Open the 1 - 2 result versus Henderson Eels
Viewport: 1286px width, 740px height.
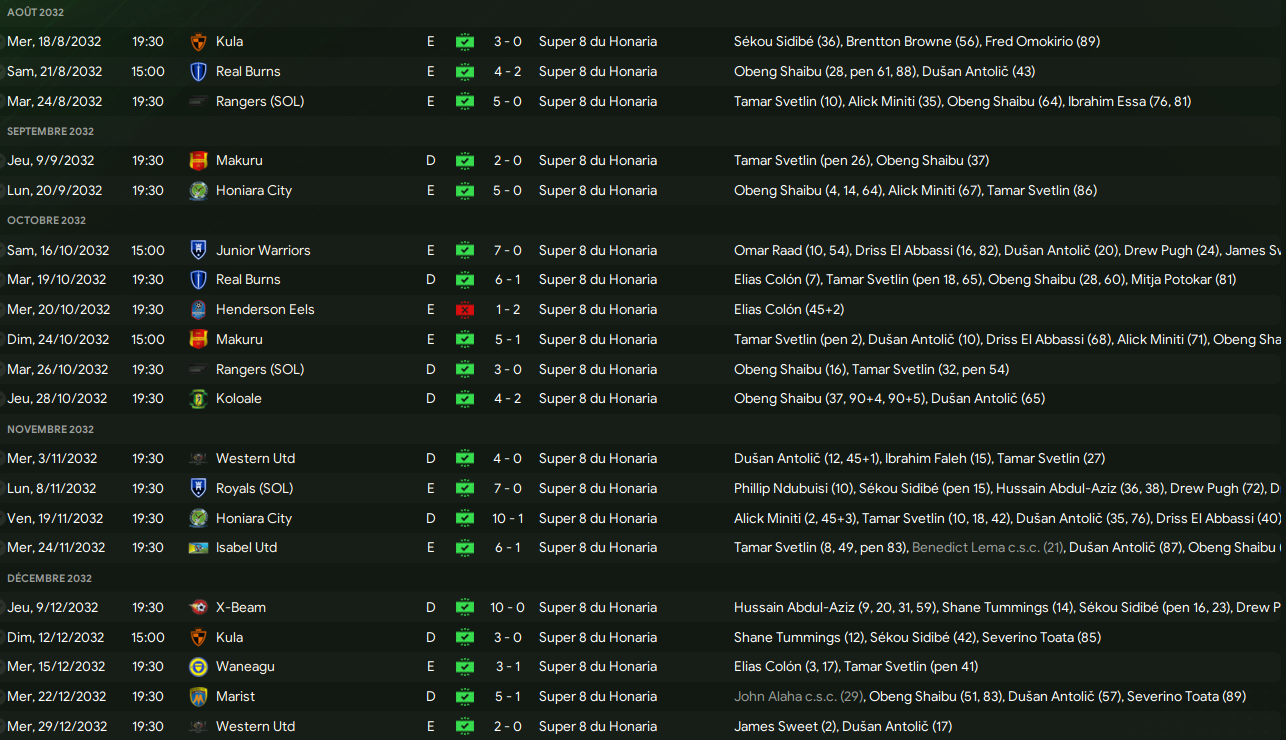point(507,310)
